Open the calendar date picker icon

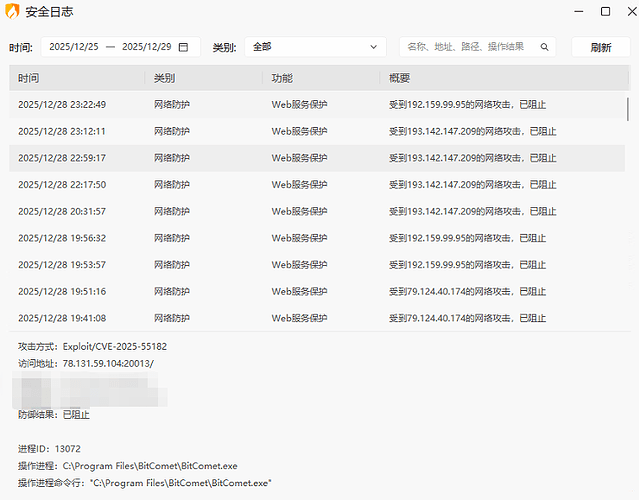(x=183, y=47)
